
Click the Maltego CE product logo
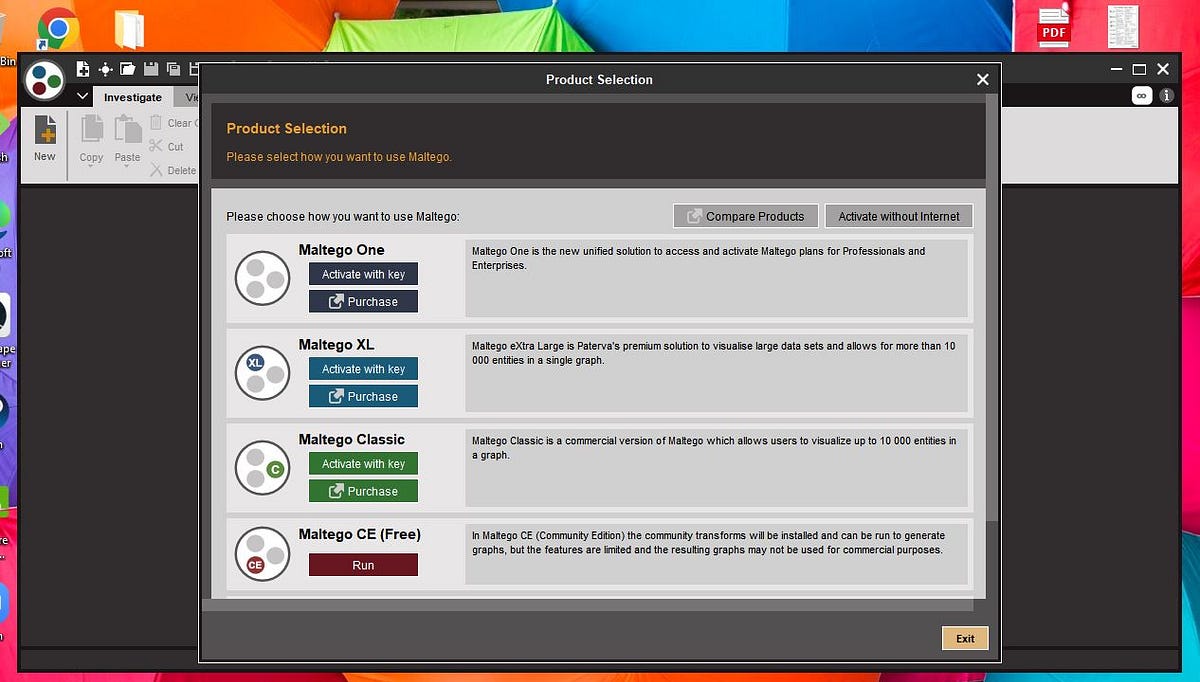pyautogui.click(x=262, y=553)
